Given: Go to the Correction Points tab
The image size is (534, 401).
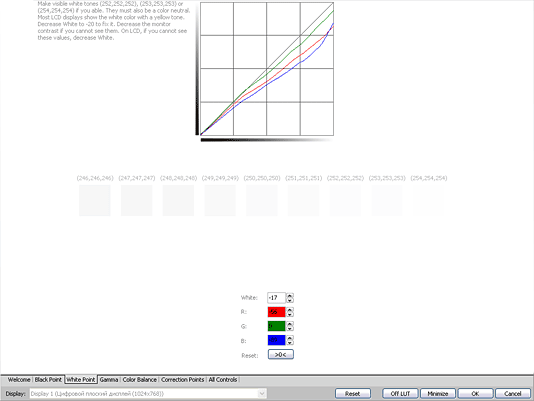Looking at the screenshot, I should (183, 380).
